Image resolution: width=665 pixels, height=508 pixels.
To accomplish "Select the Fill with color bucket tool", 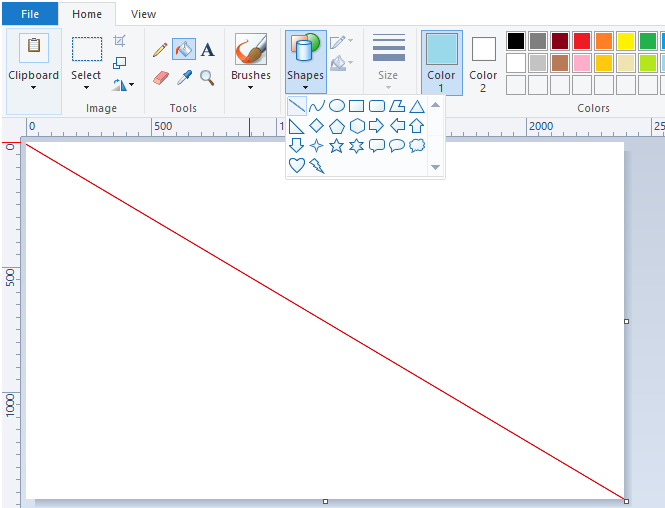I will [x=184, y=49].
